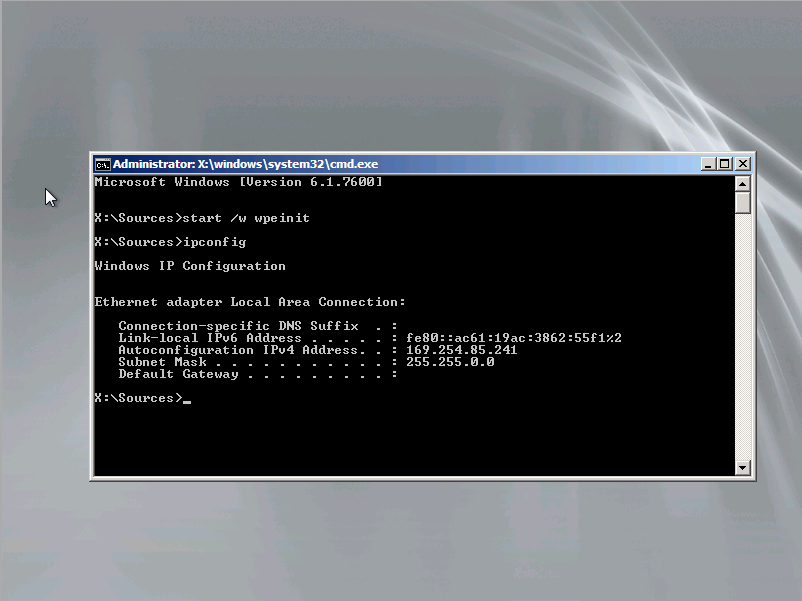Click the subnet mask value 255.255.0.0
Screen dimensions: 802x601
pos(450,362)
